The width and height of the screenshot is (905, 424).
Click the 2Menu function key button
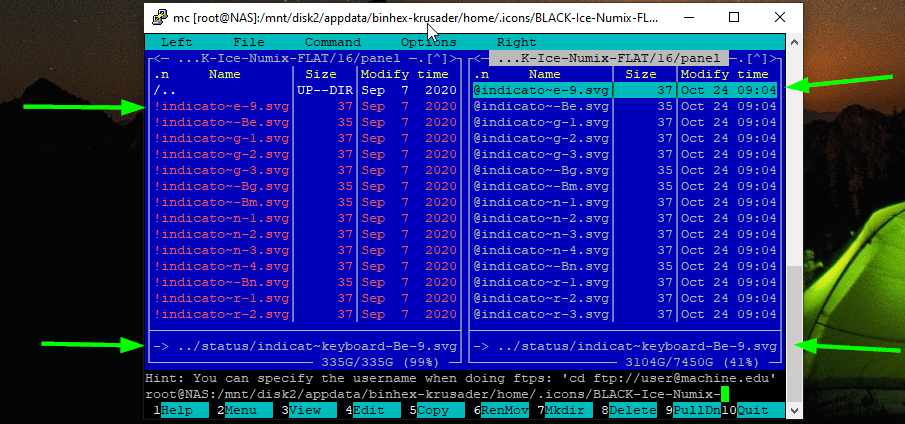click(x=245, y=410)
